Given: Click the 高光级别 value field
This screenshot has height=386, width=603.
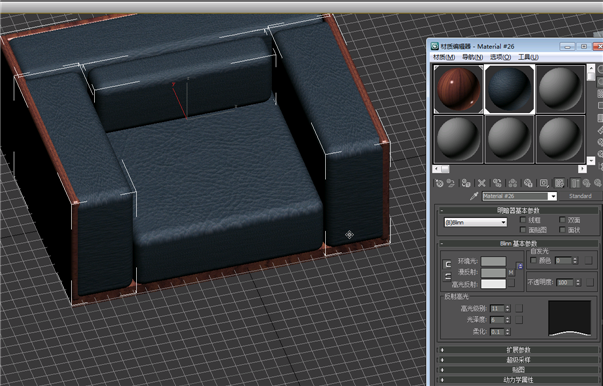Looking at the screenshot, I should click(497, 308).
